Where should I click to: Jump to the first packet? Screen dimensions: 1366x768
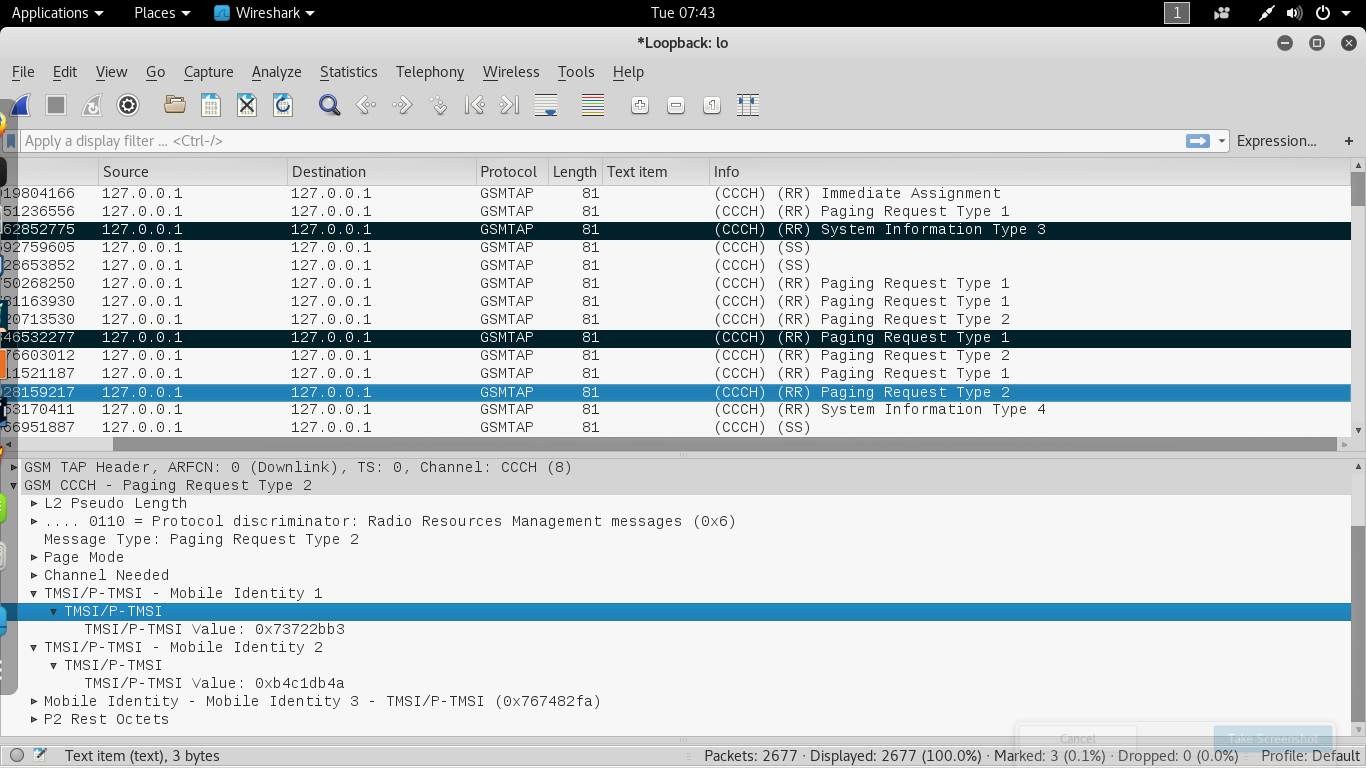(474, 105)
